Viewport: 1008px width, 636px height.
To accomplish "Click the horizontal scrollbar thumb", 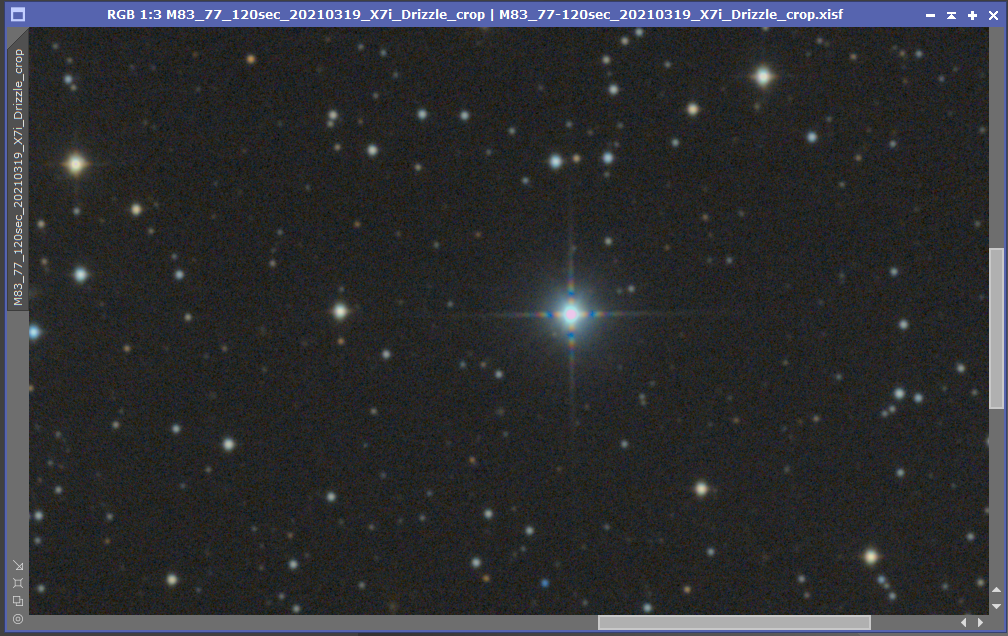I will coord(734,622).
